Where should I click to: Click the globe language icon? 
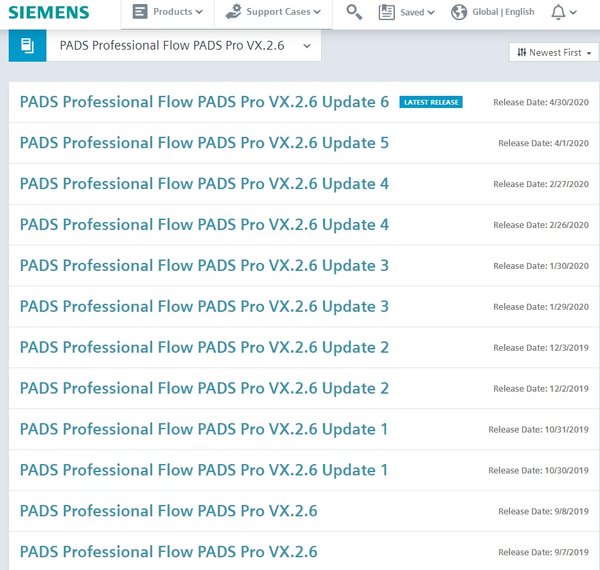tap(459, 12)
